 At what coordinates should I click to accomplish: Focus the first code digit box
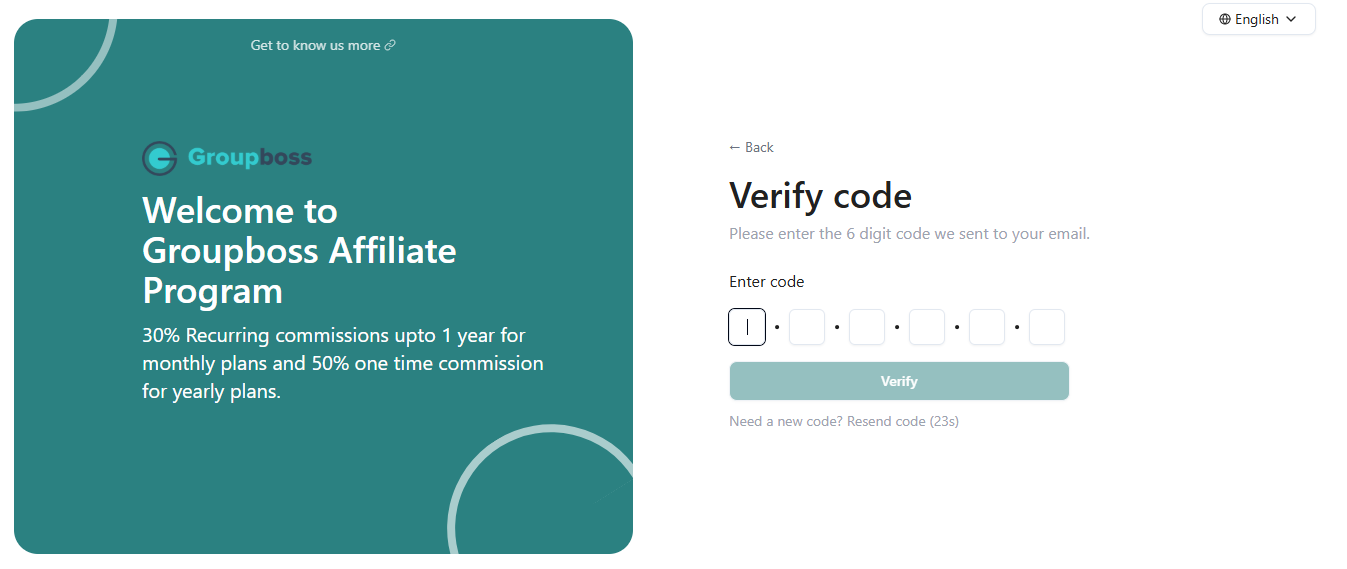pos(747,327)
